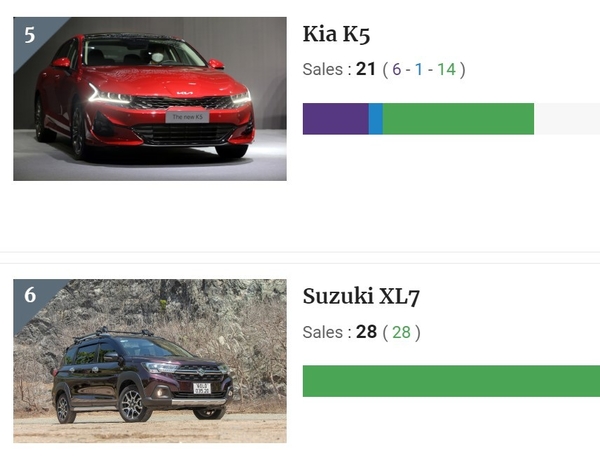This screenshot has width=600, height=467.
Task: Click the empty grey part of K5 bar
Action: [567, 119]
